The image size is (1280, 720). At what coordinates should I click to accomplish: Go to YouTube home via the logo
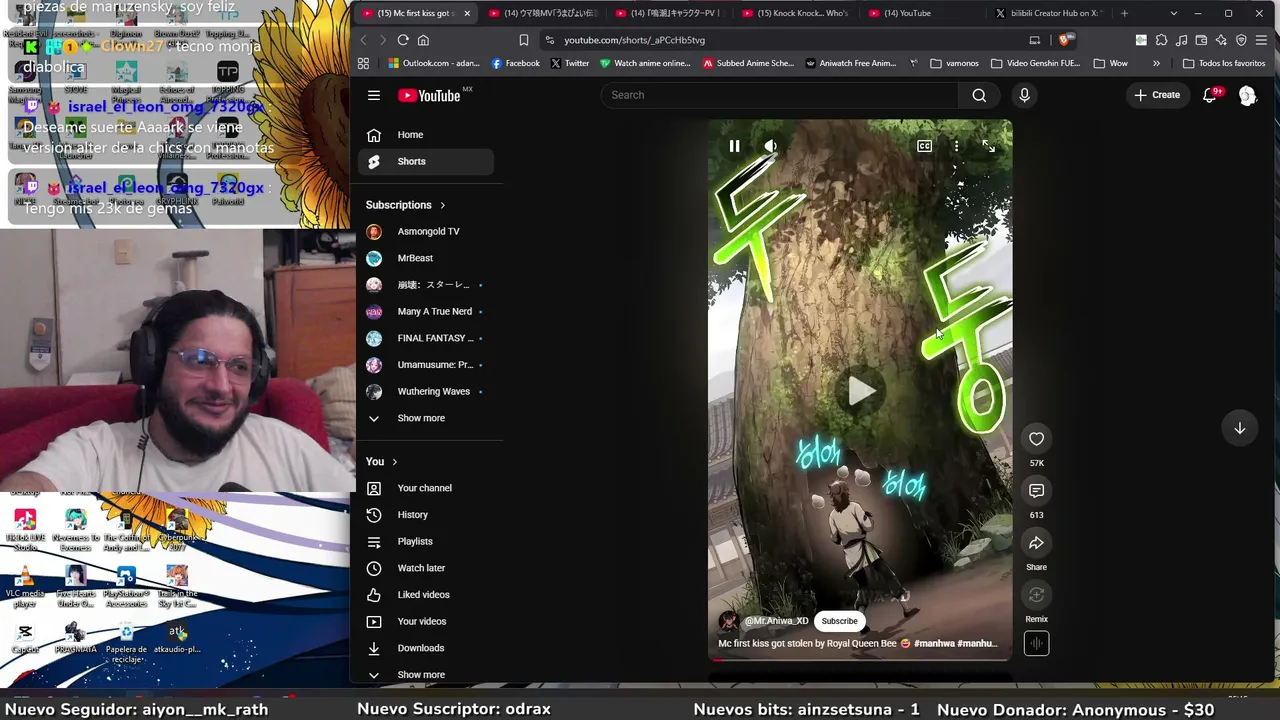[429, 96]
